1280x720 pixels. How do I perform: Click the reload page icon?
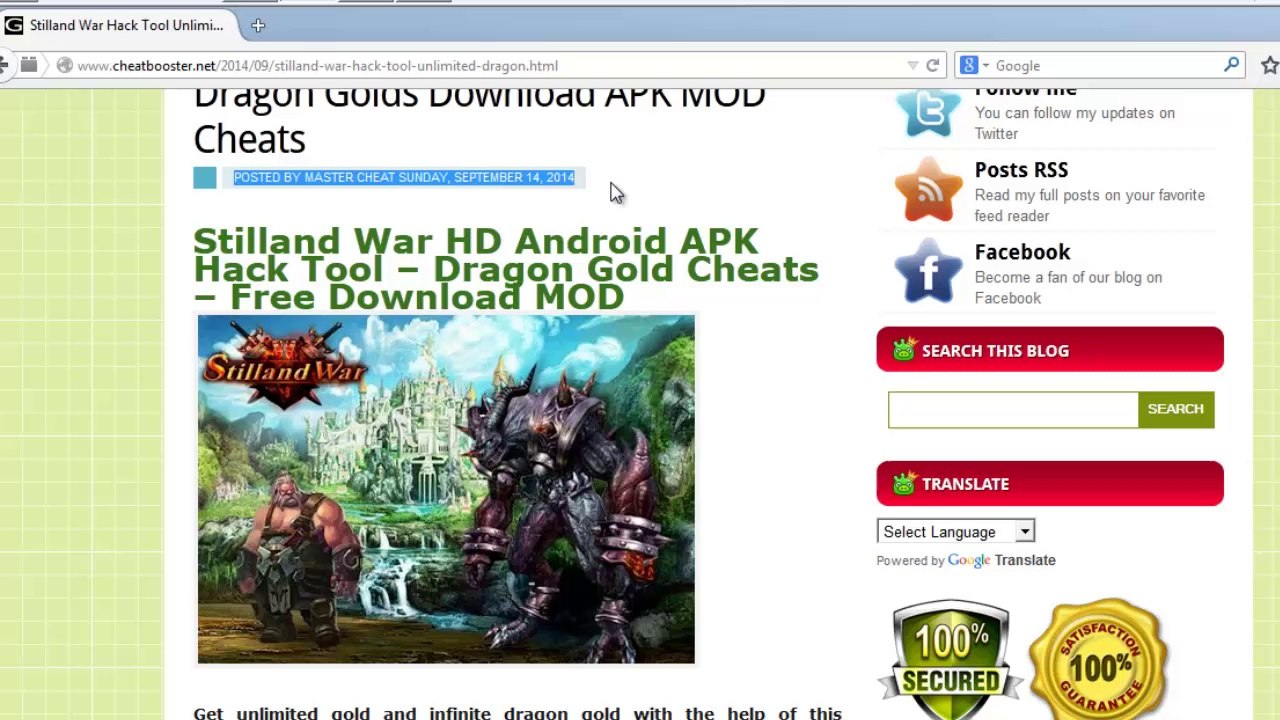[x=932, y=66]
